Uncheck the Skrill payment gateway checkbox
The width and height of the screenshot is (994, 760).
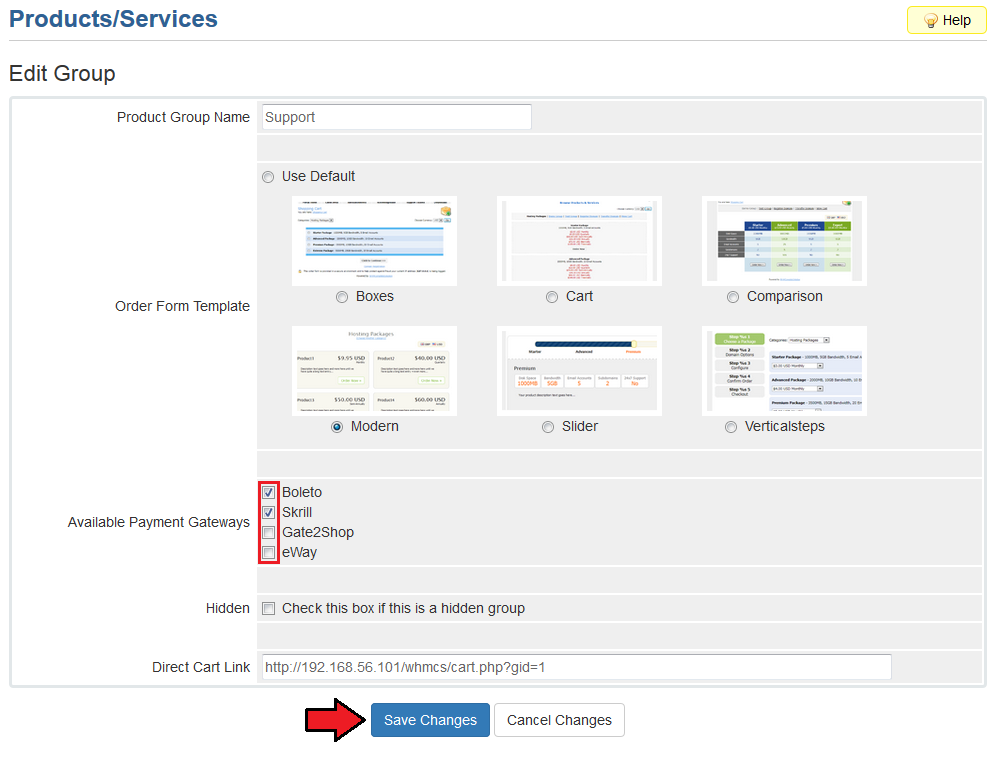pyautogui.click(x=268, y=513)
